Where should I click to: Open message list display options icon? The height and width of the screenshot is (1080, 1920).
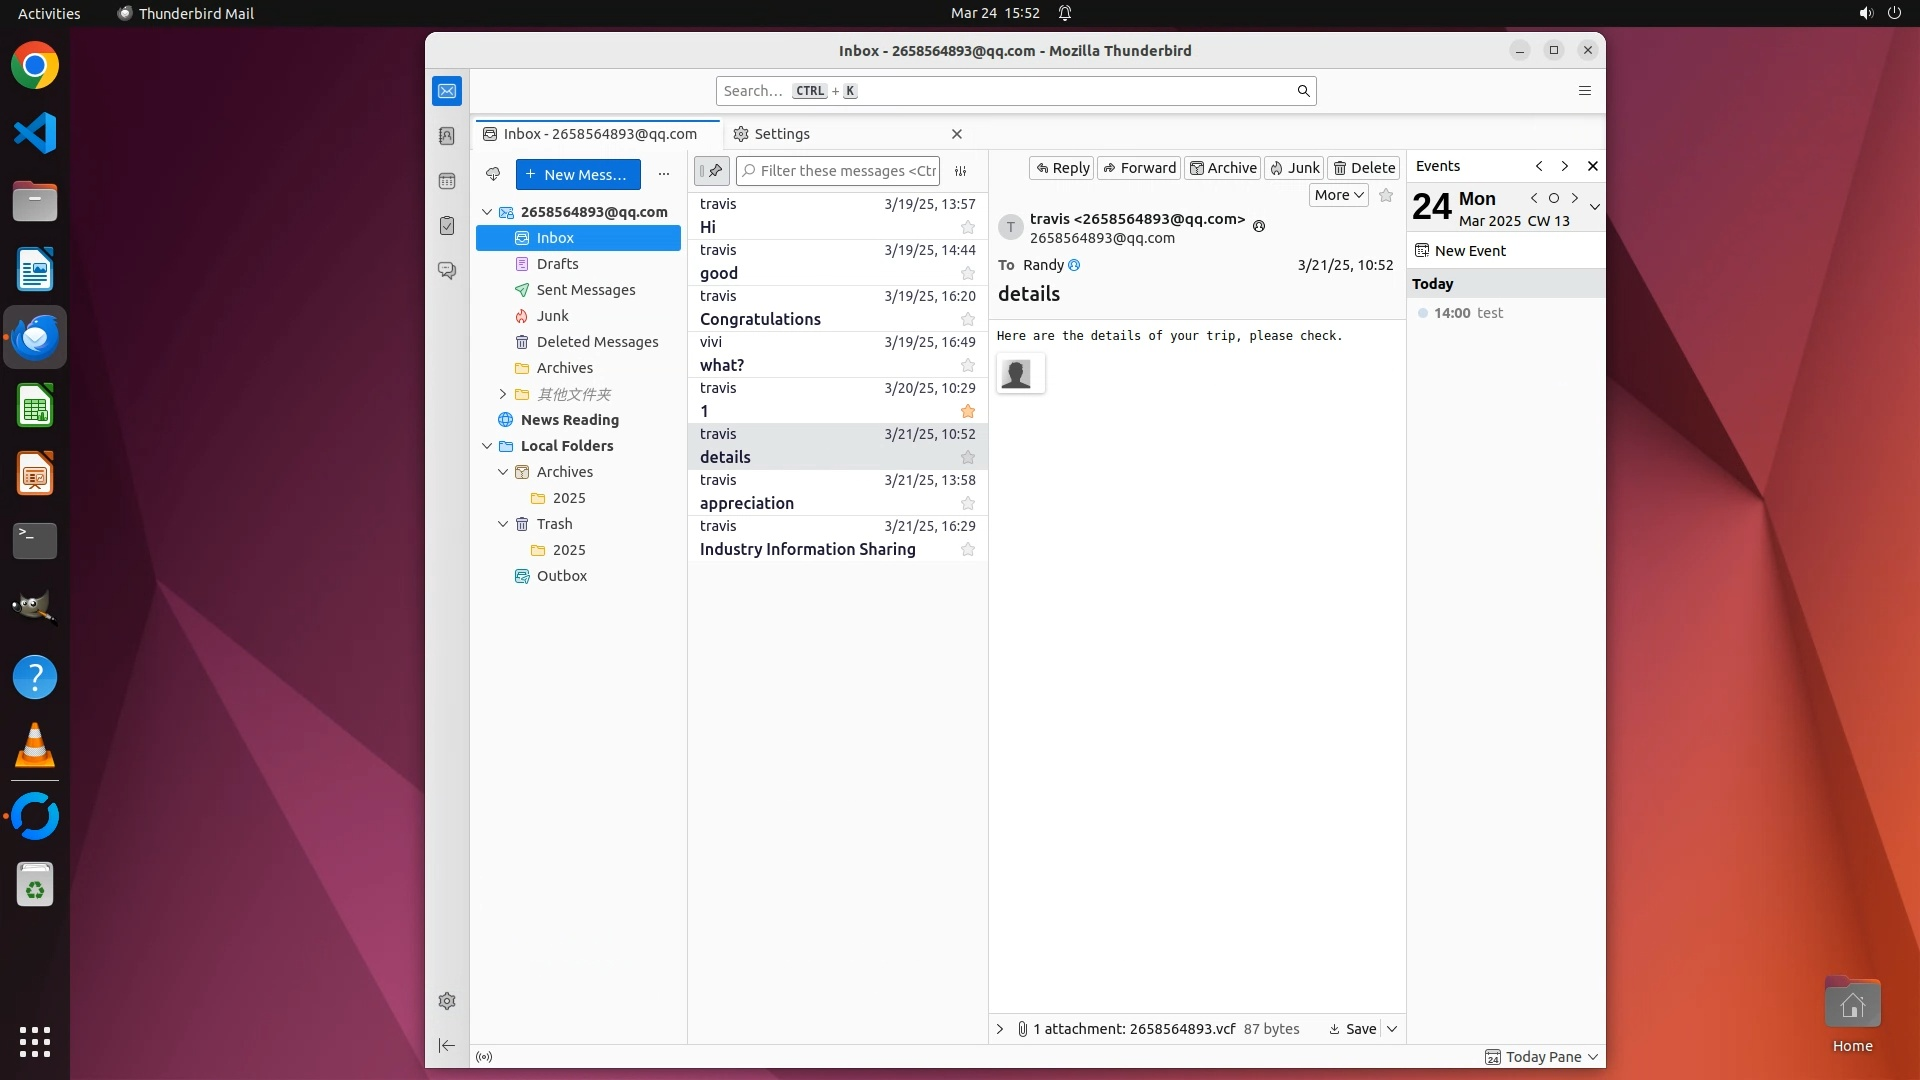point(961,171)
